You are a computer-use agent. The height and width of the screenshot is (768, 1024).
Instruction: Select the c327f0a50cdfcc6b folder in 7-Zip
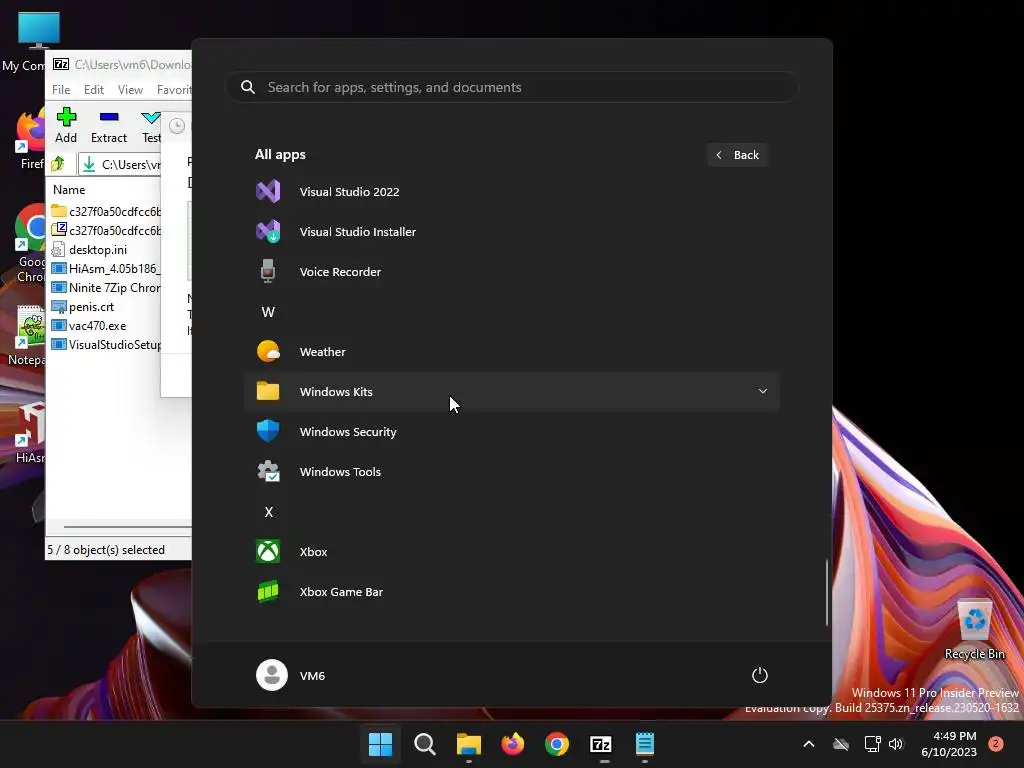[x=104, y=211]
